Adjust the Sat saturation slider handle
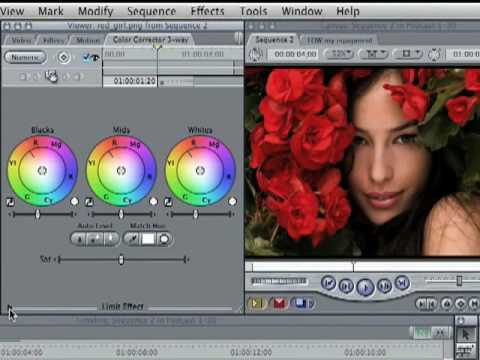This screenshot has width=480, height=360. (x=121, y=259)
